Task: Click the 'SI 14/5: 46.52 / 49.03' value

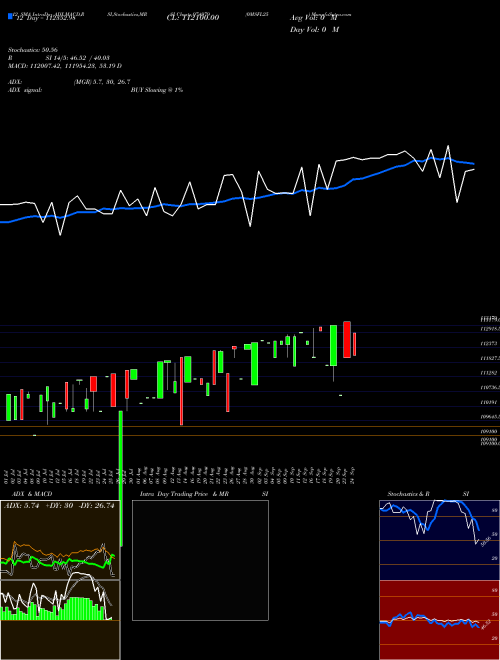Action: click(78, 58)
